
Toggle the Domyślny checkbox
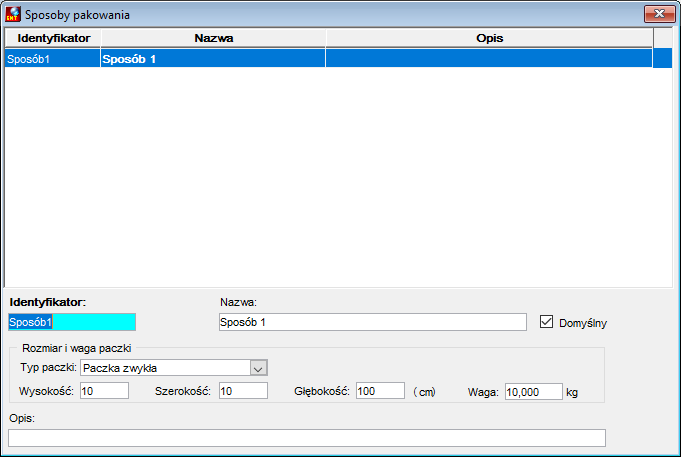pos(546,322)
